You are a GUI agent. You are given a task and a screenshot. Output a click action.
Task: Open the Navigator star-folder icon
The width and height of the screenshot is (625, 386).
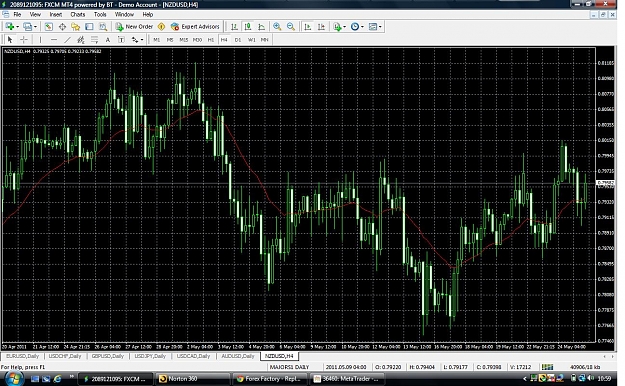point(75,27)
